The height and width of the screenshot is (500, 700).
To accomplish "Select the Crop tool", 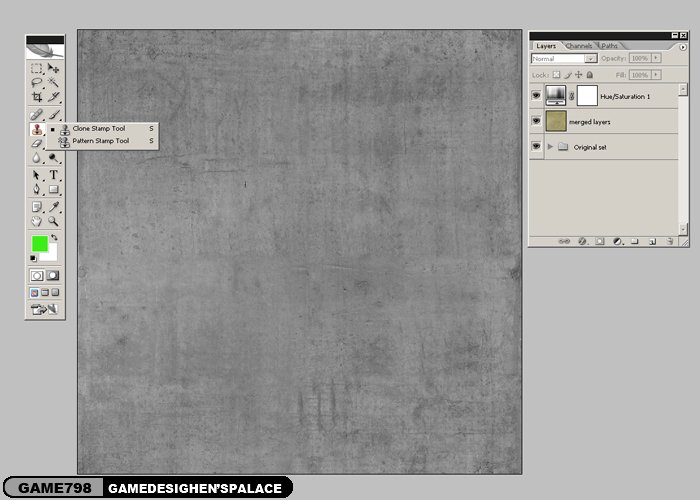I will [x=37, y=96].
